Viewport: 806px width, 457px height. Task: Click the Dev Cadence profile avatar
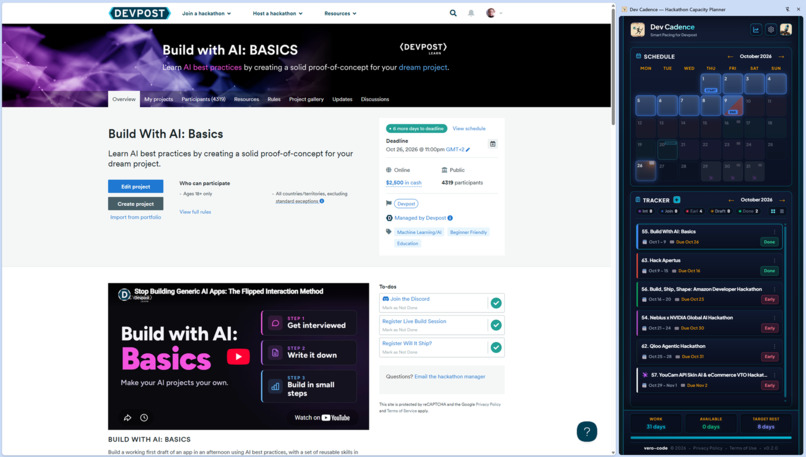[x=785, y=30]
